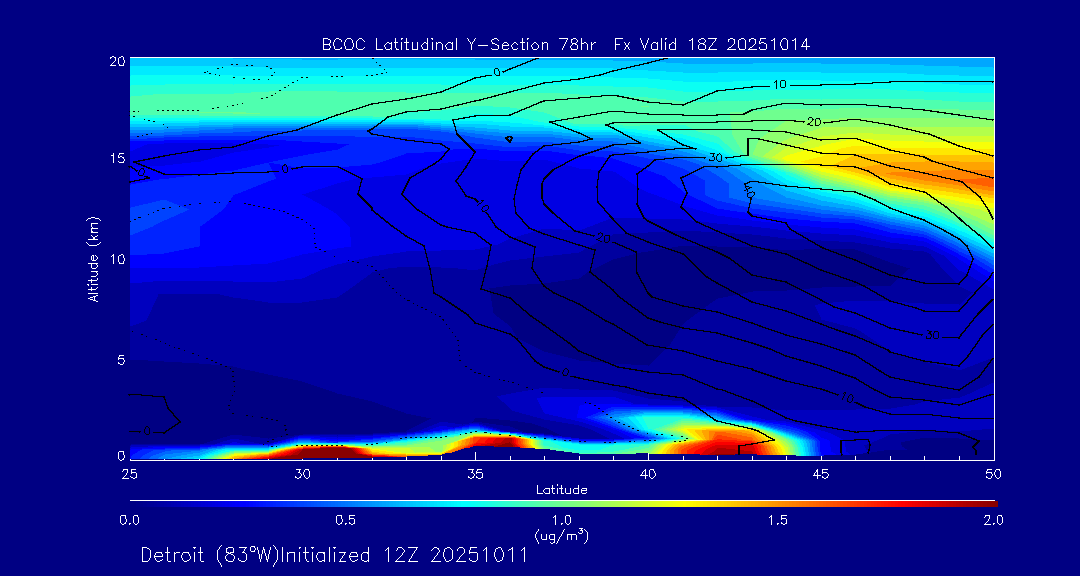The height and width of the screenshot is (576, 1080).
Task: Click contour label "0" near latitude 25.5 at 1 km
Action: pyautogui.click(x=147, y=431)
